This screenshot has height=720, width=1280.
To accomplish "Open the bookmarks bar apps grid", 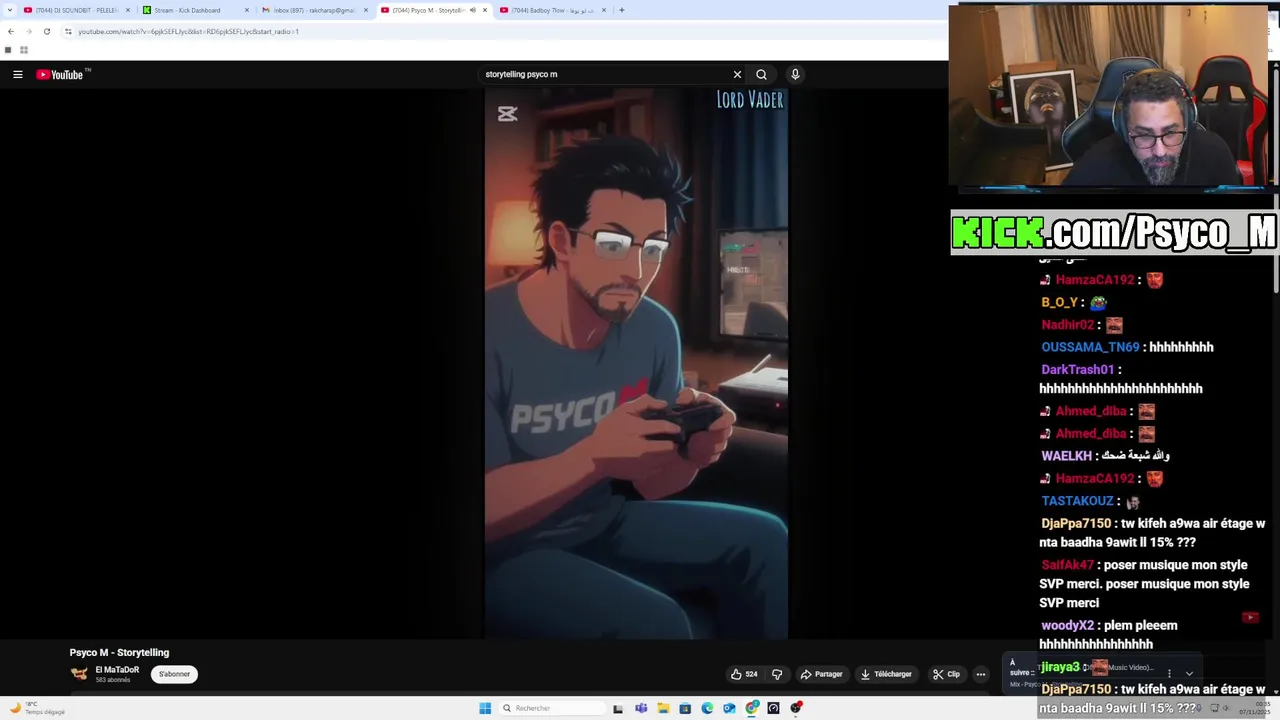I will (x=23, y=50).
